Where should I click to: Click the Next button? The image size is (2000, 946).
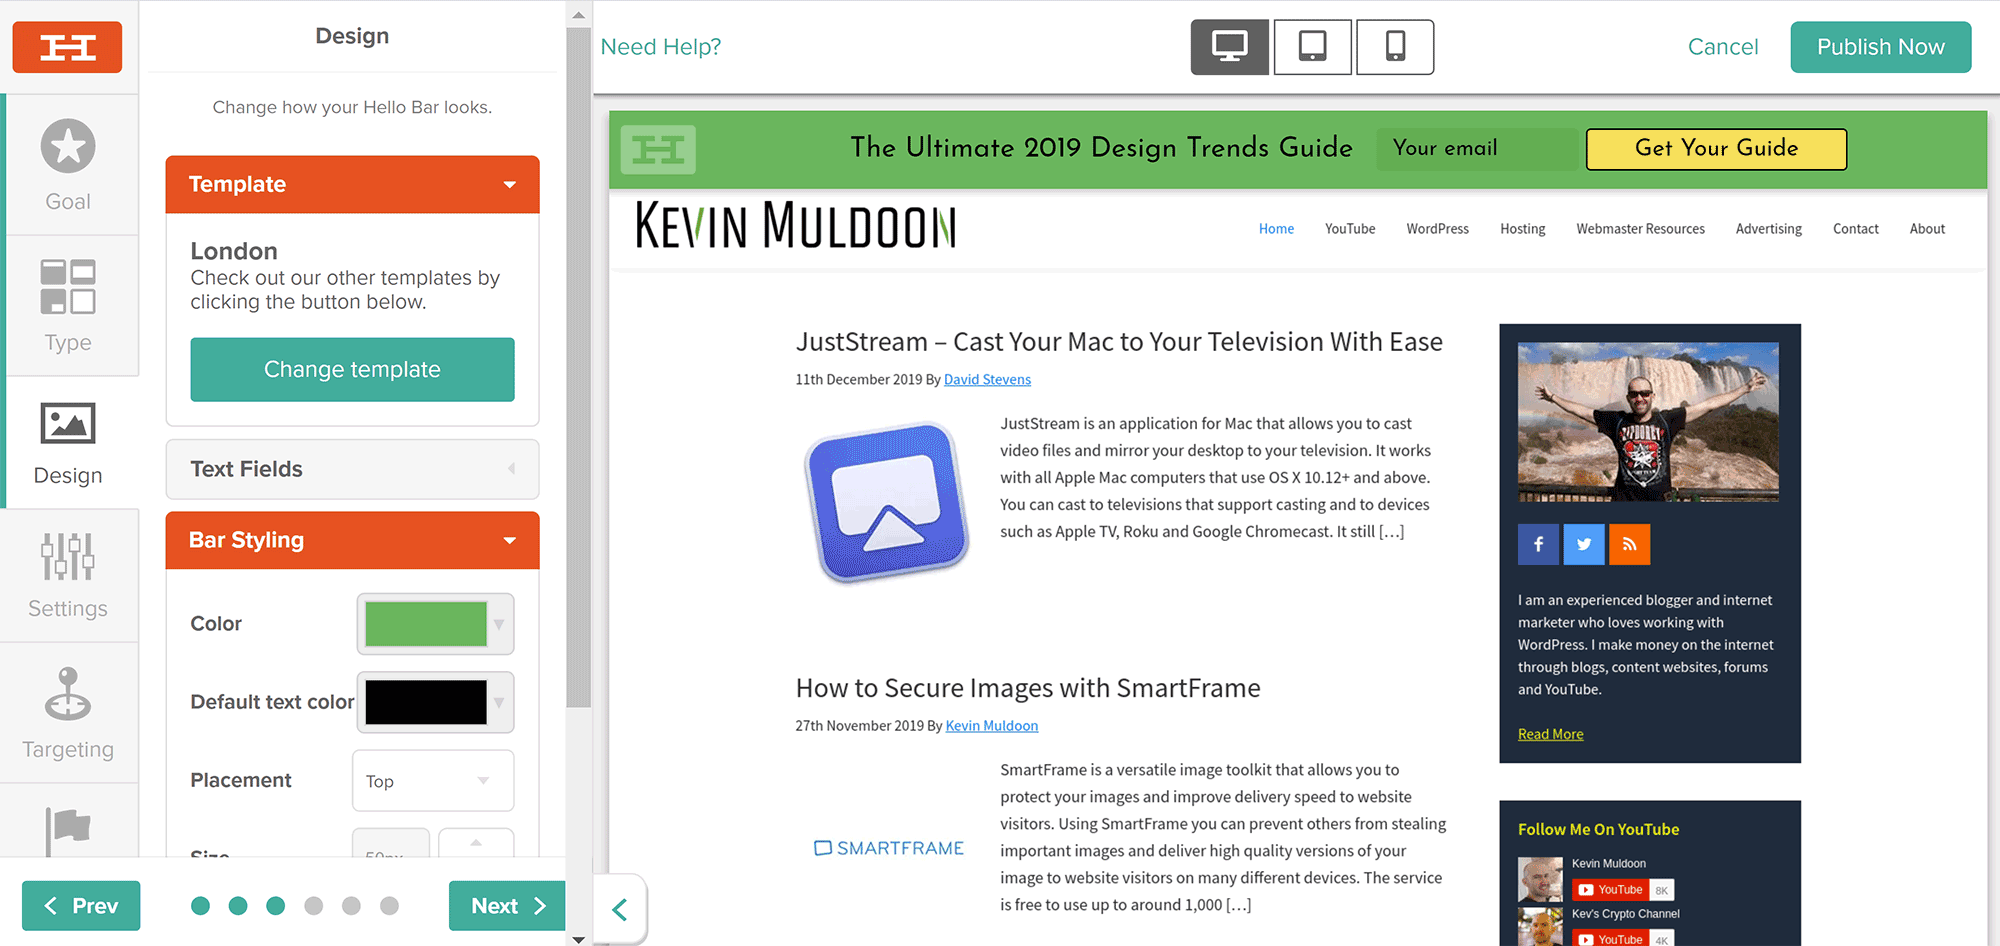(507, 906)
